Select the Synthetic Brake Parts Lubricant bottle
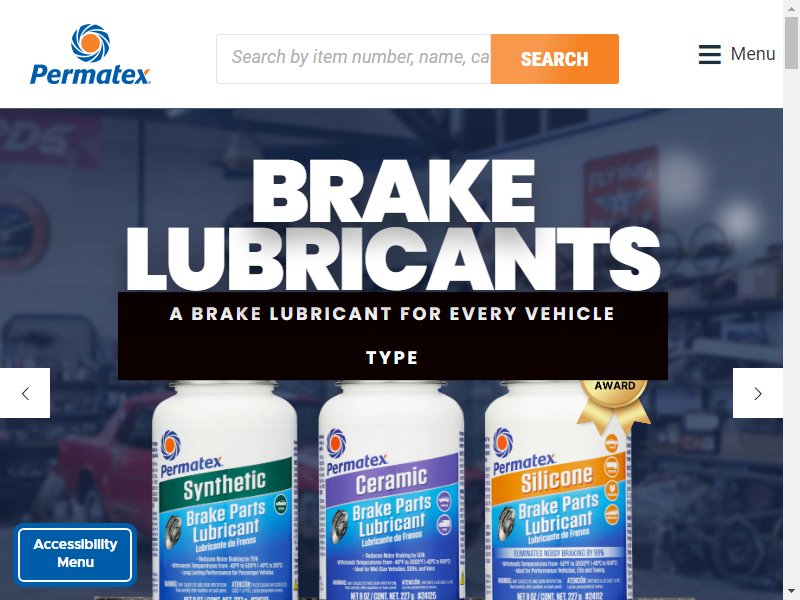The width and height of the screenshot is (800, 600). [224, 491]
